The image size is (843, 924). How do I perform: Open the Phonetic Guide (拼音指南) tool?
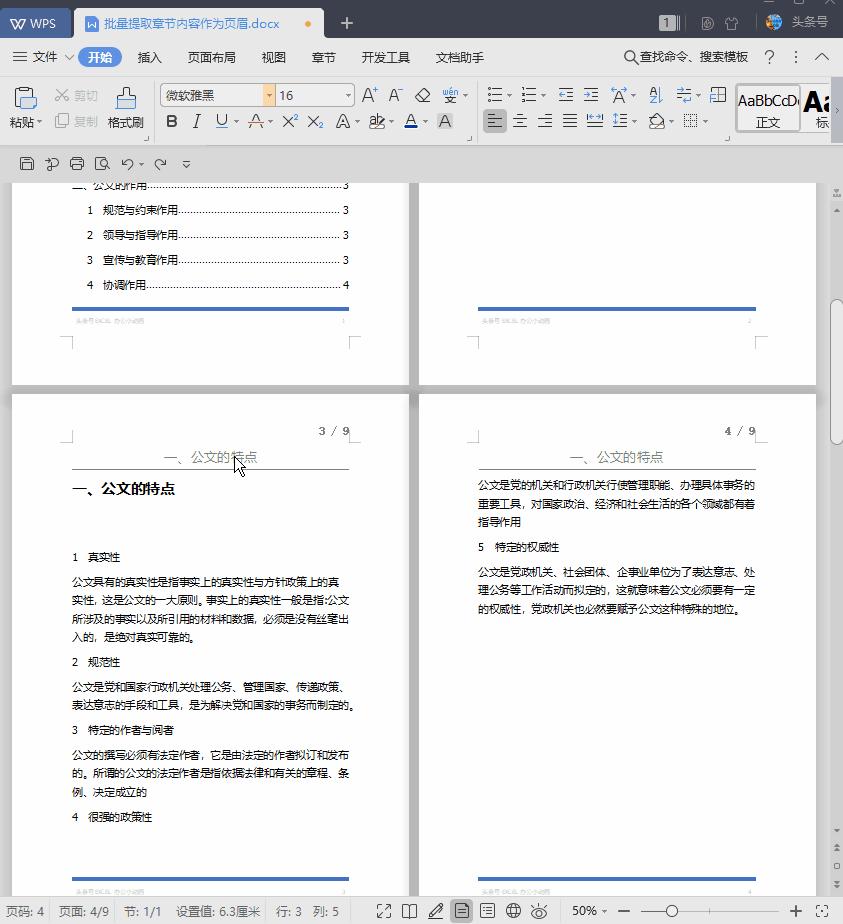(452, 94)
